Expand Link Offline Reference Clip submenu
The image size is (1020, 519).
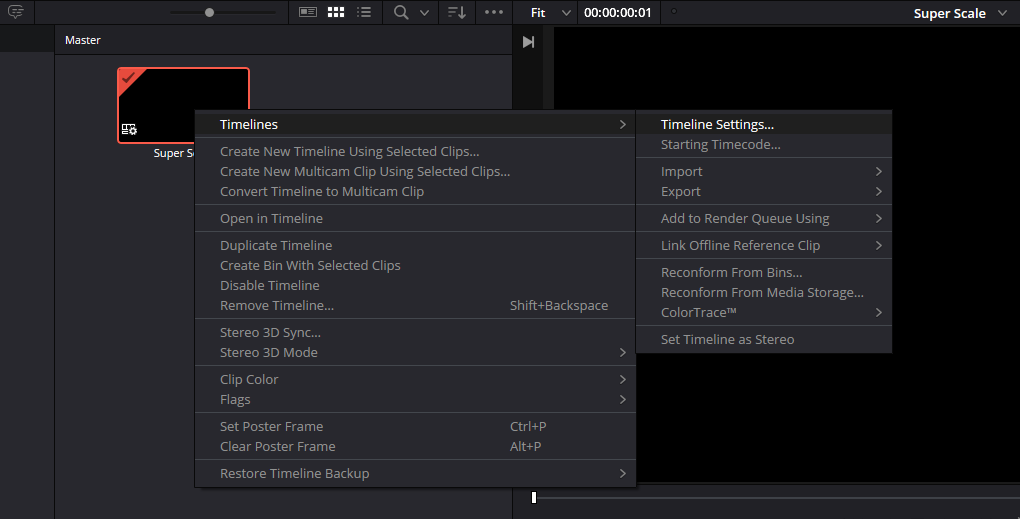[764, 245]
